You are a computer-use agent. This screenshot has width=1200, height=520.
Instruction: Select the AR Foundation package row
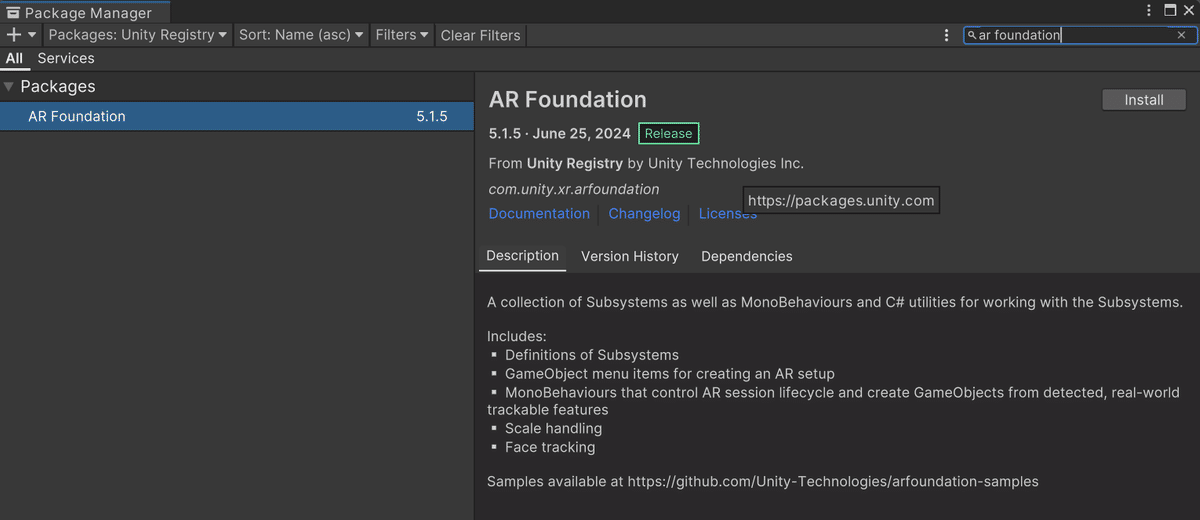(x=236, y=116)
